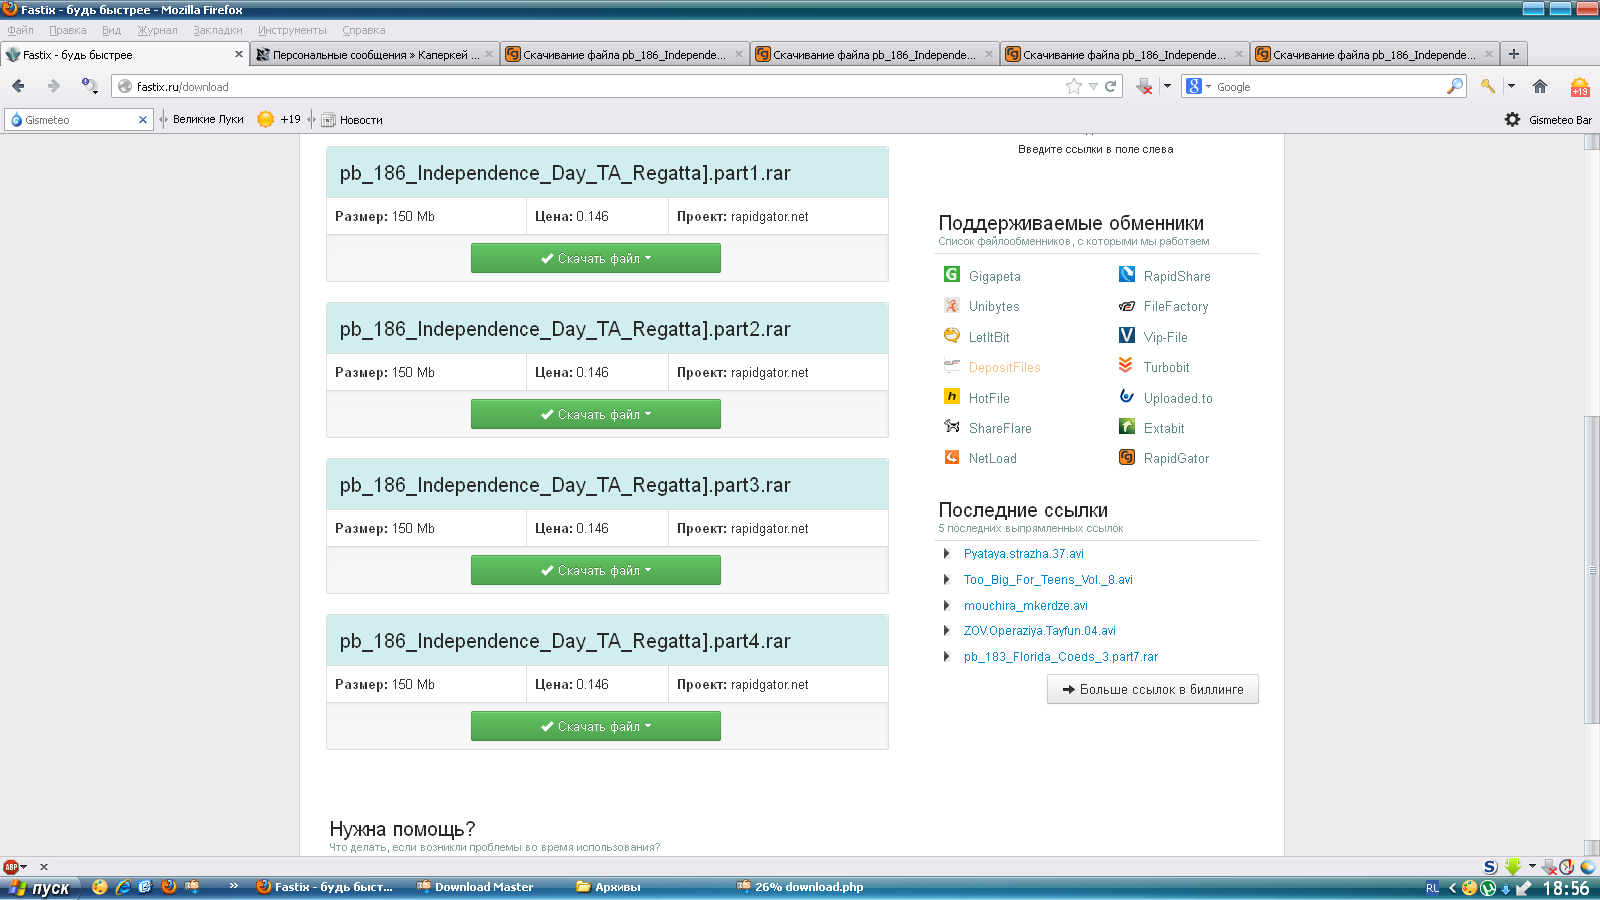
Task: Launch Internet Explorer from quick launch
Action: pyautogui.click(x=123, y=887)
